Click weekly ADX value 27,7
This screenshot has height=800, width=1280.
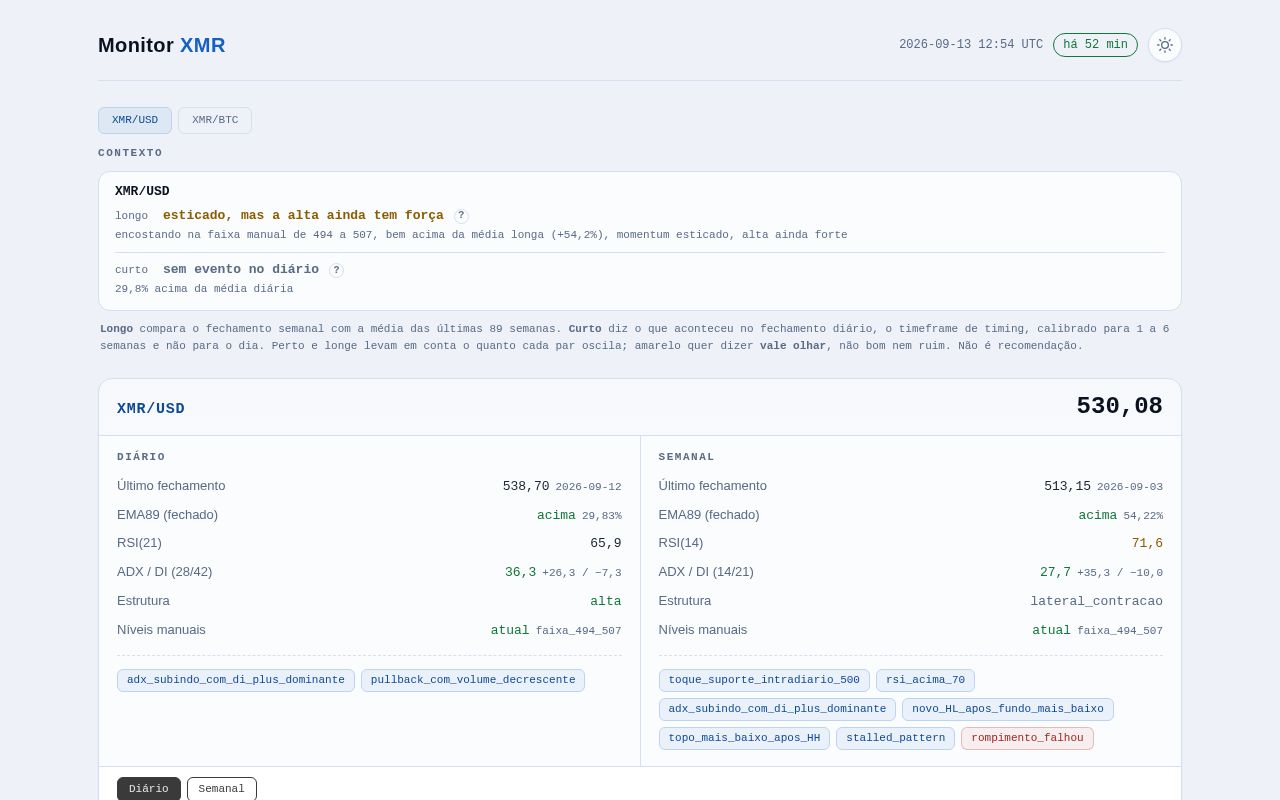click(x=1055, y=572)
